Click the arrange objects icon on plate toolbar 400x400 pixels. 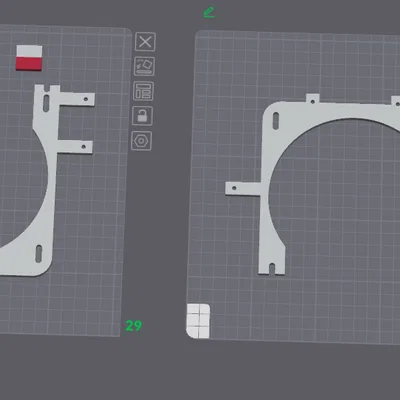pos(143,91)
